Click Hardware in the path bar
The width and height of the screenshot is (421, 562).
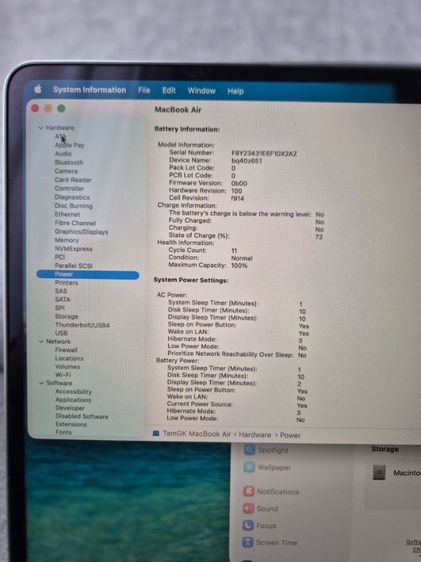point(255,435)
